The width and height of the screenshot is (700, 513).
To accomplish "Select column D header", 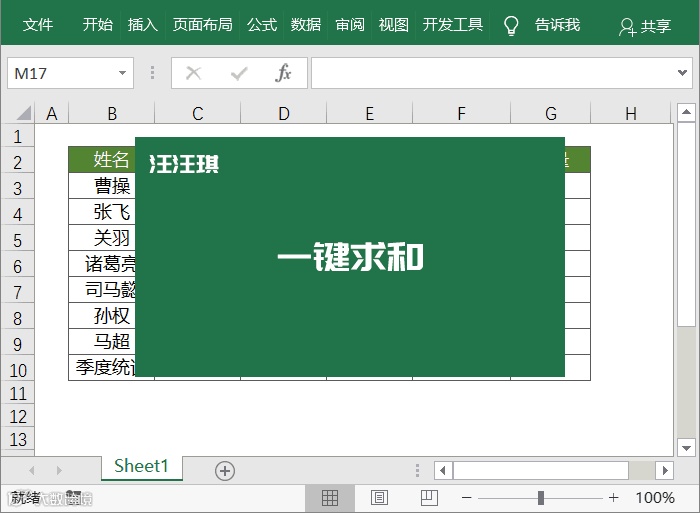I will point(283,113).
